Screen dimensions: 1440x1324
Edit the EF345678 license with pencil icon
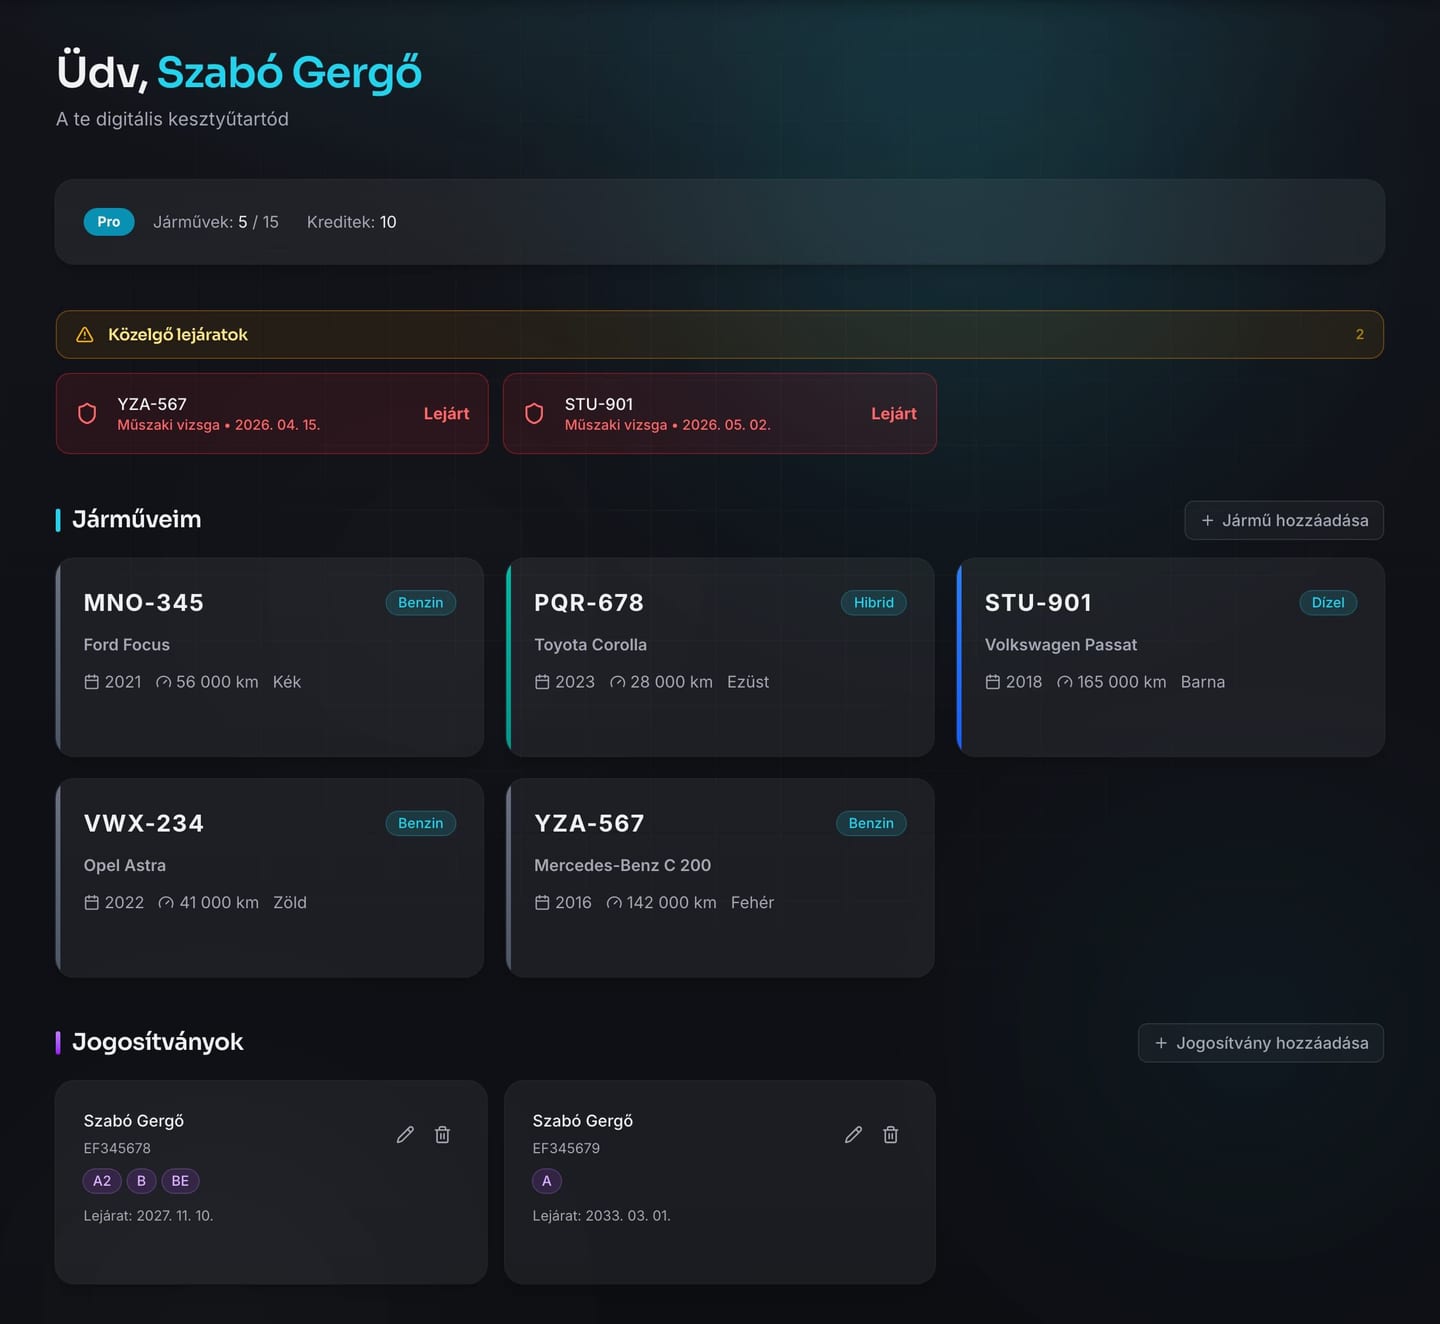coord(405,1134)
